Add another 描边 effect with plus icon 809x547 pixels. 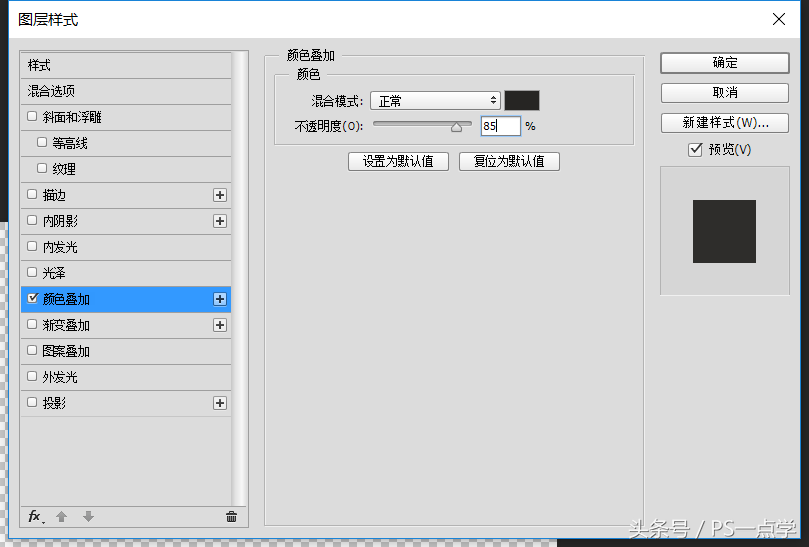coord(220,195)
